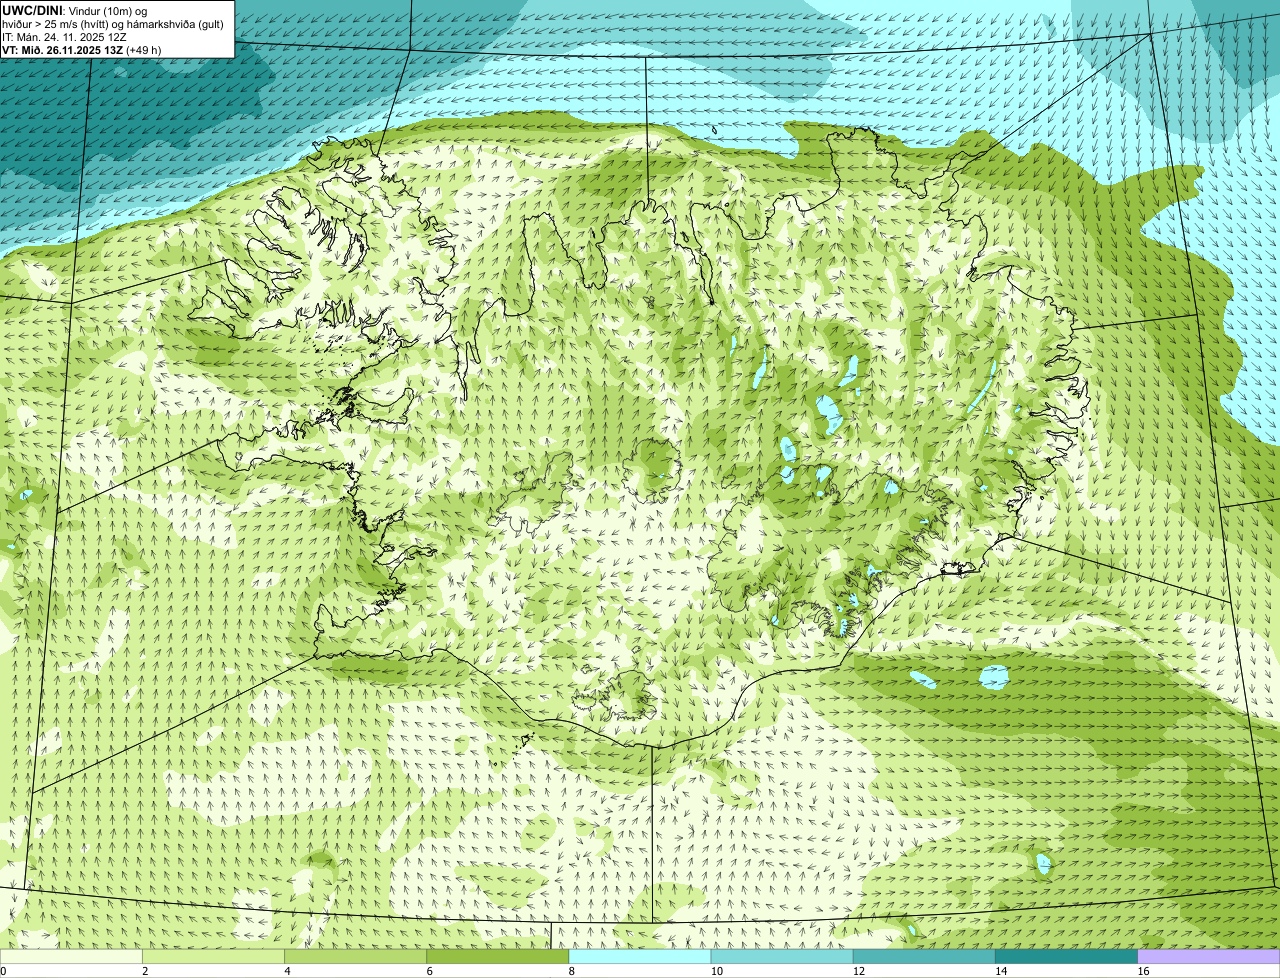Click the 14–16 m/s dark teal legend swatch
The height and width of the screenshot is (978, 1280).
(x=1067, y=956)
